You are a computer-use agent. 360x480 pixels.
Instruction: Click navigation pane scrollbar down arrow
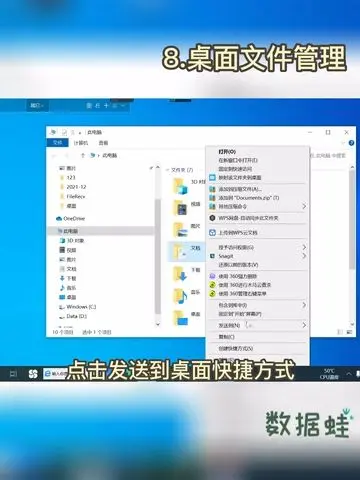click(158, 324)
